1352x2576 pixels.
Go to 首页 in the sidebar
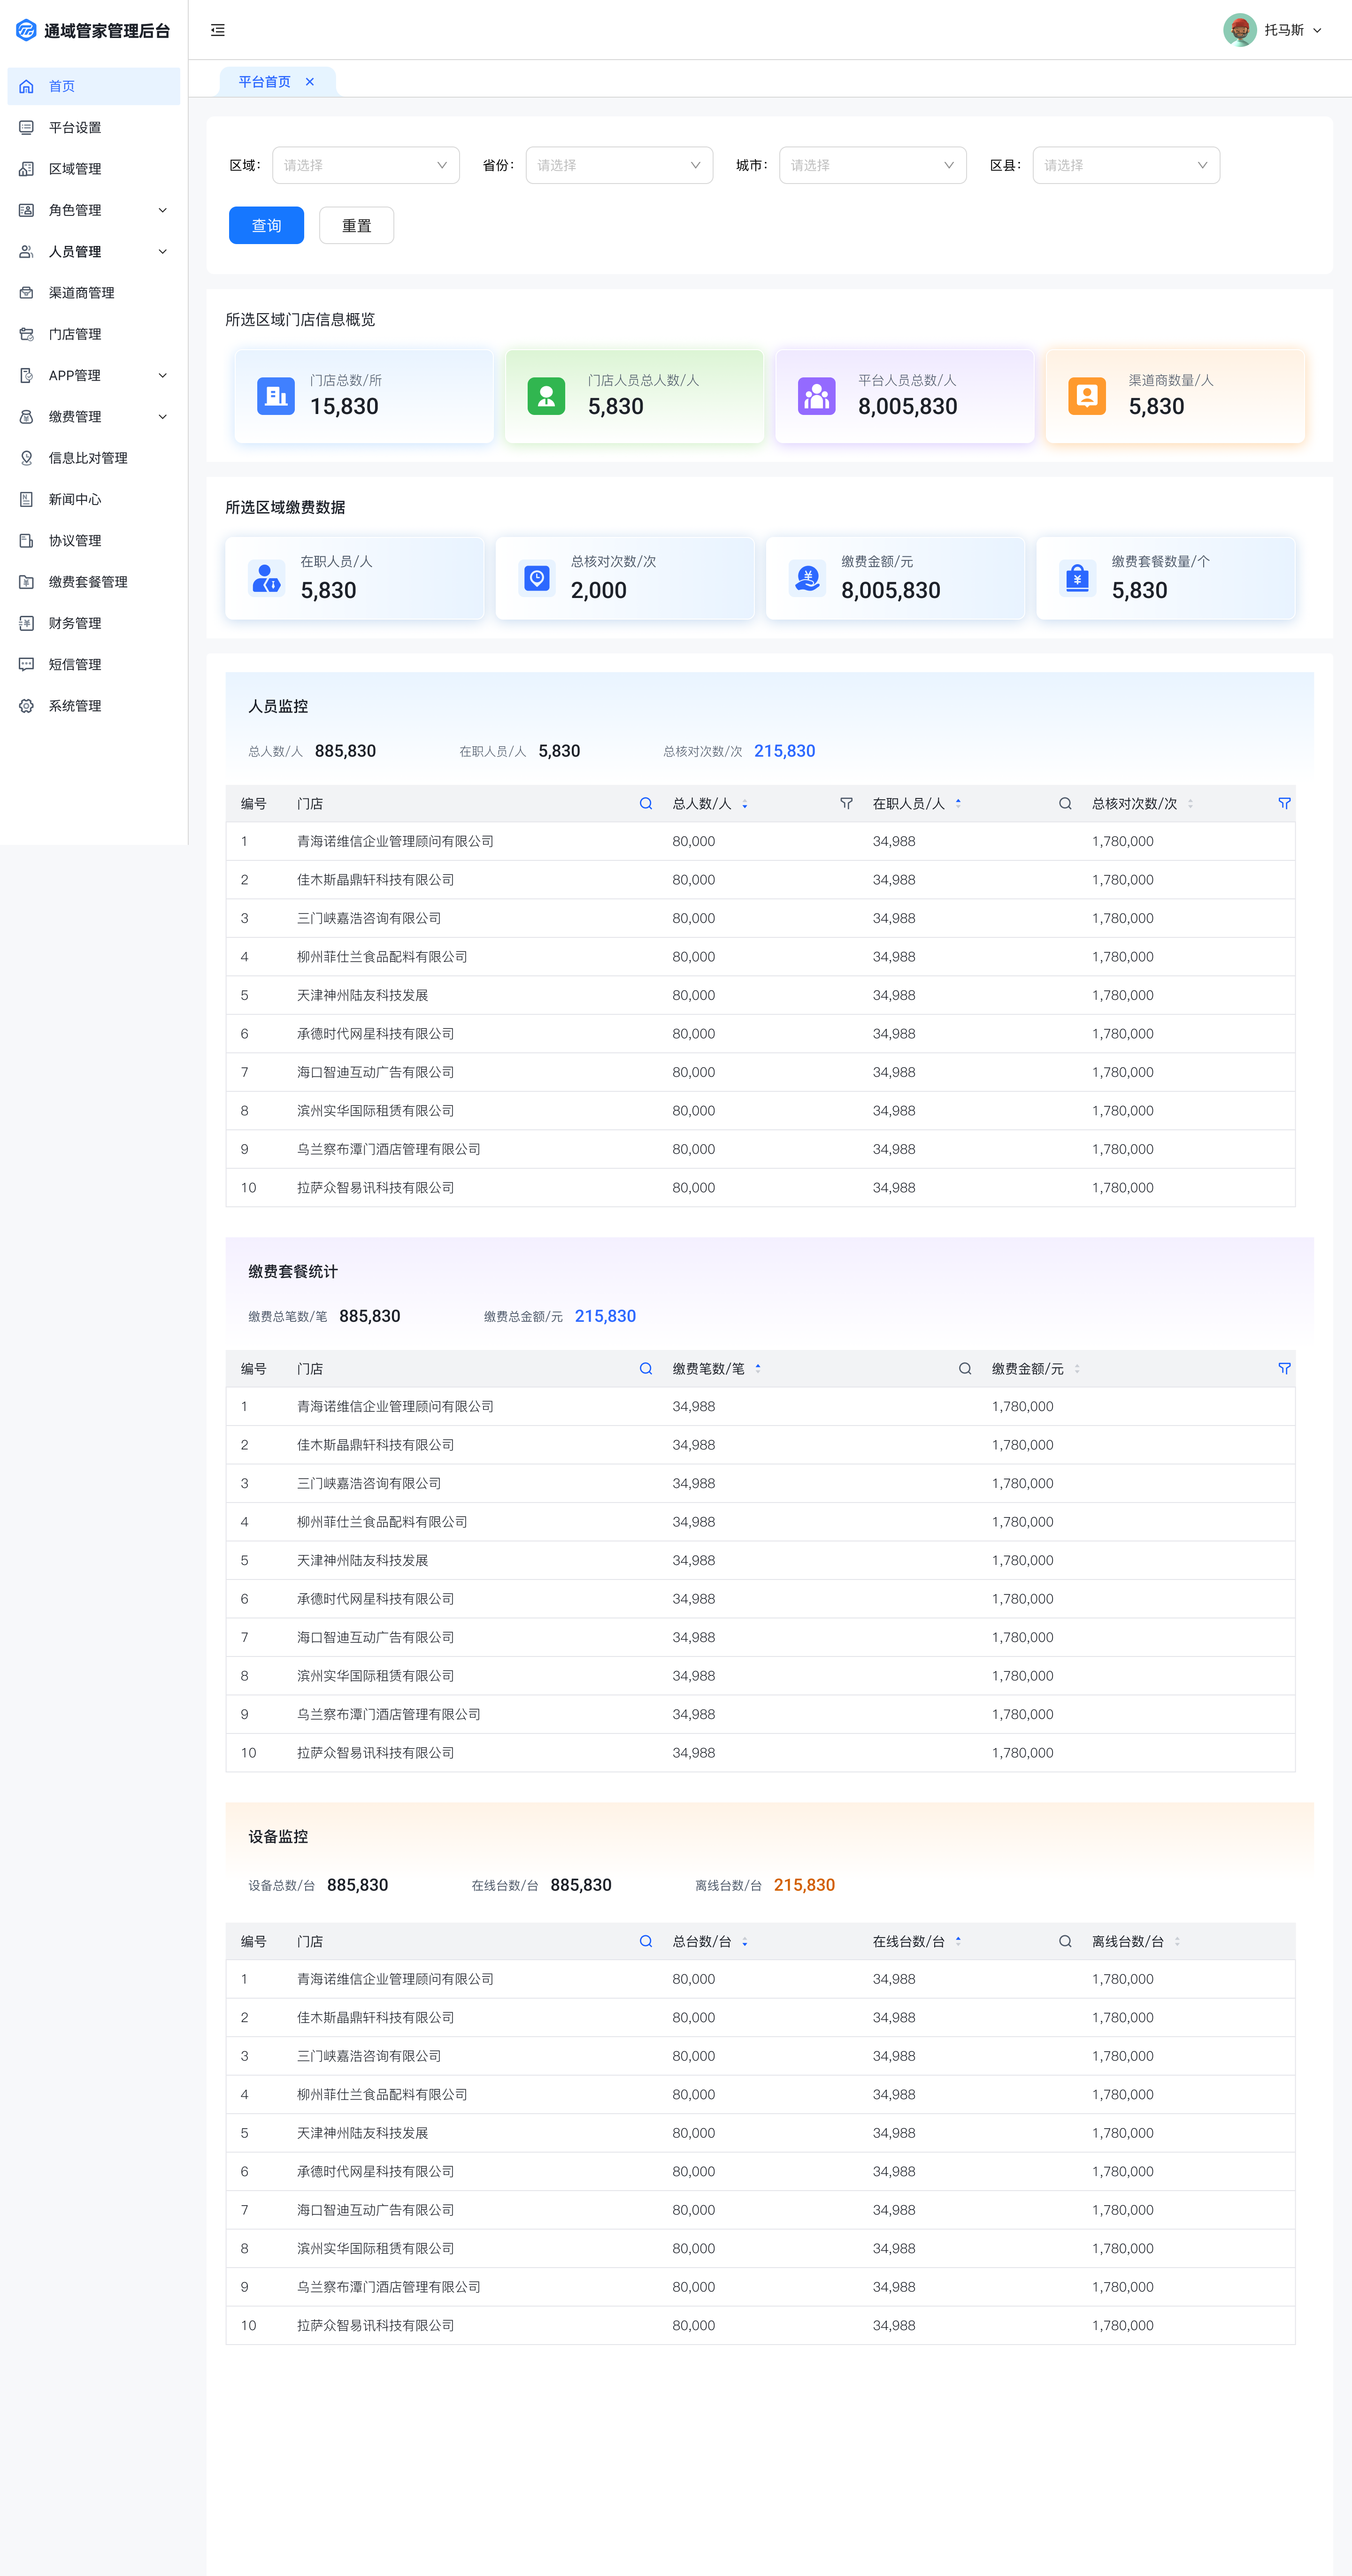[94, 86]
